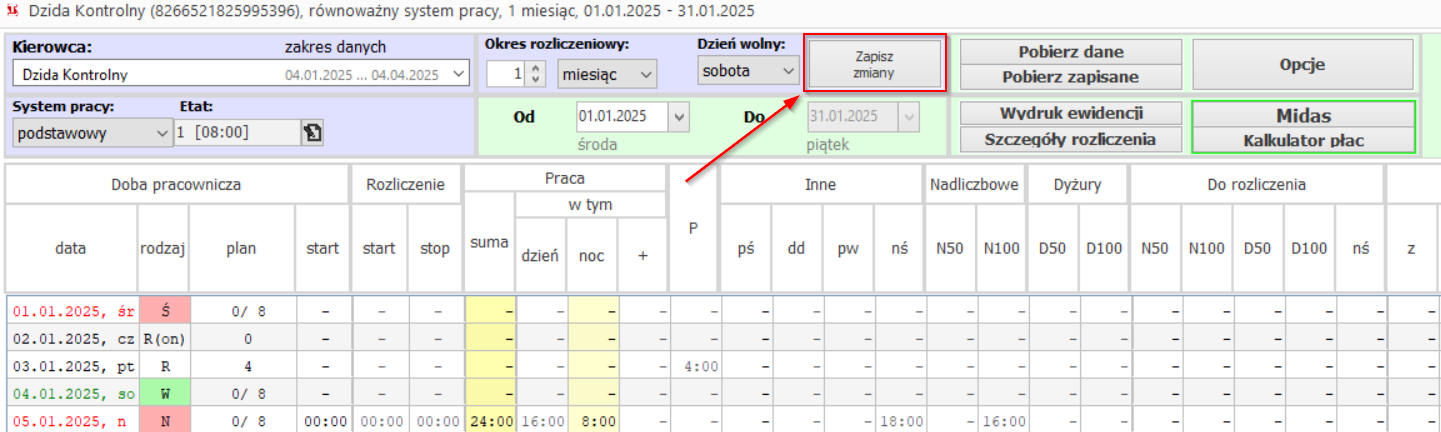Screen dimensions: 1441x432
Task: Open the disabled Do date dropdown arrow
Action: [908, 116]
